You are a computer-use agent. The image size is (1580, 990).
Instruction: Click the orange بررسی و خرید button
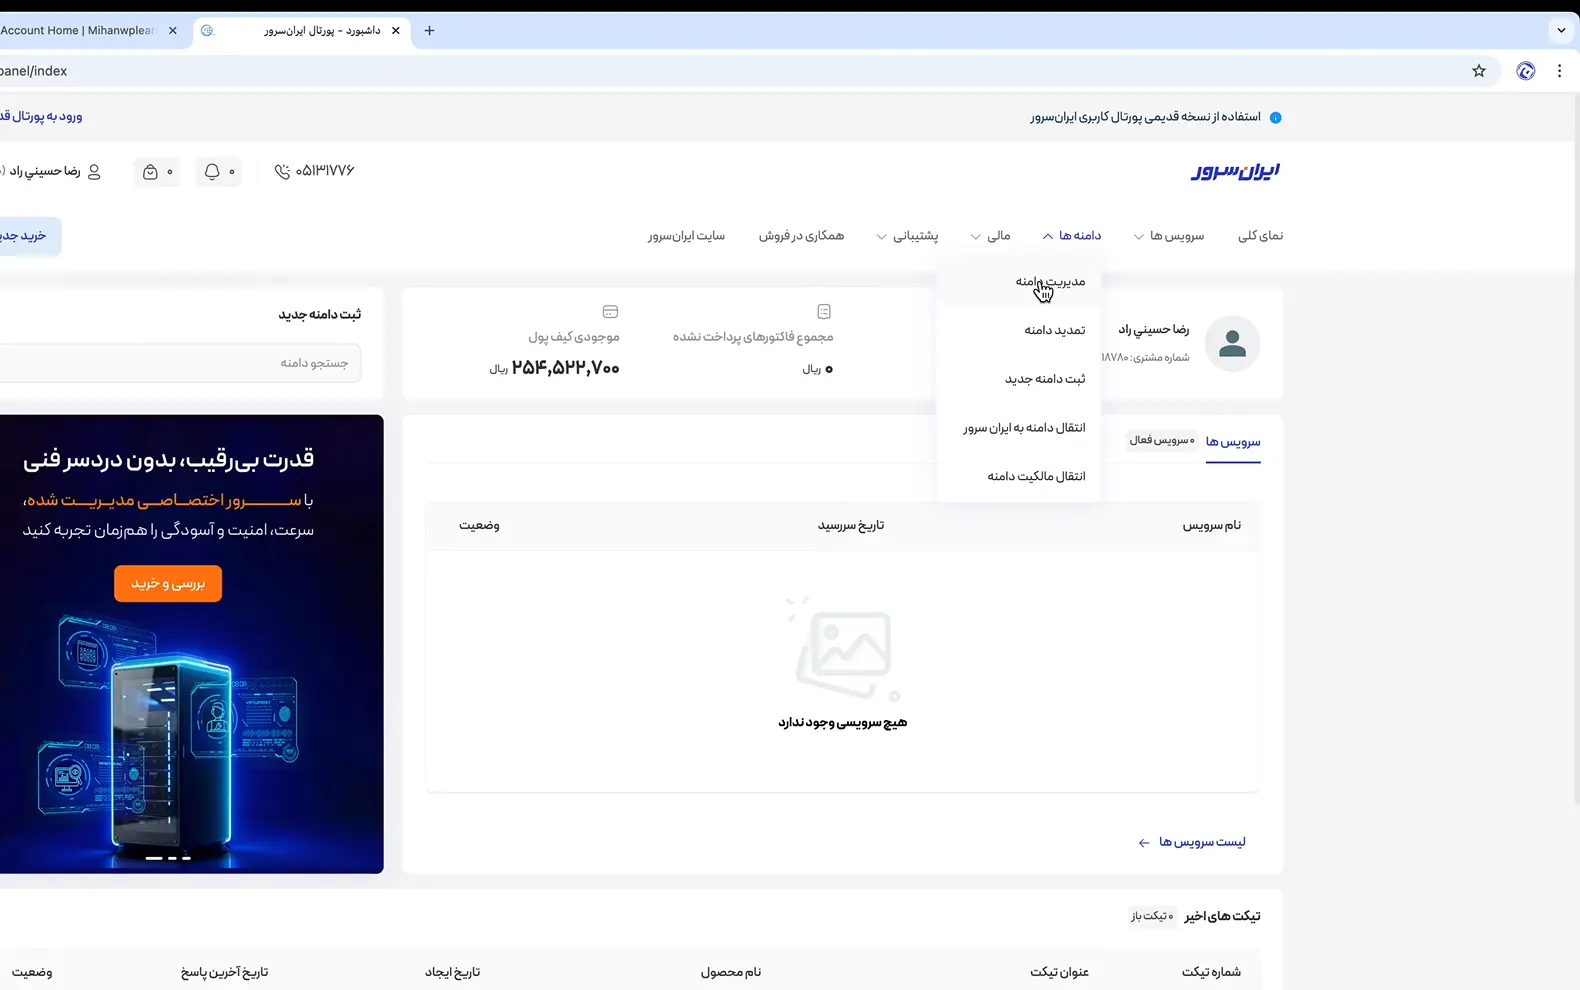point(168,584)
